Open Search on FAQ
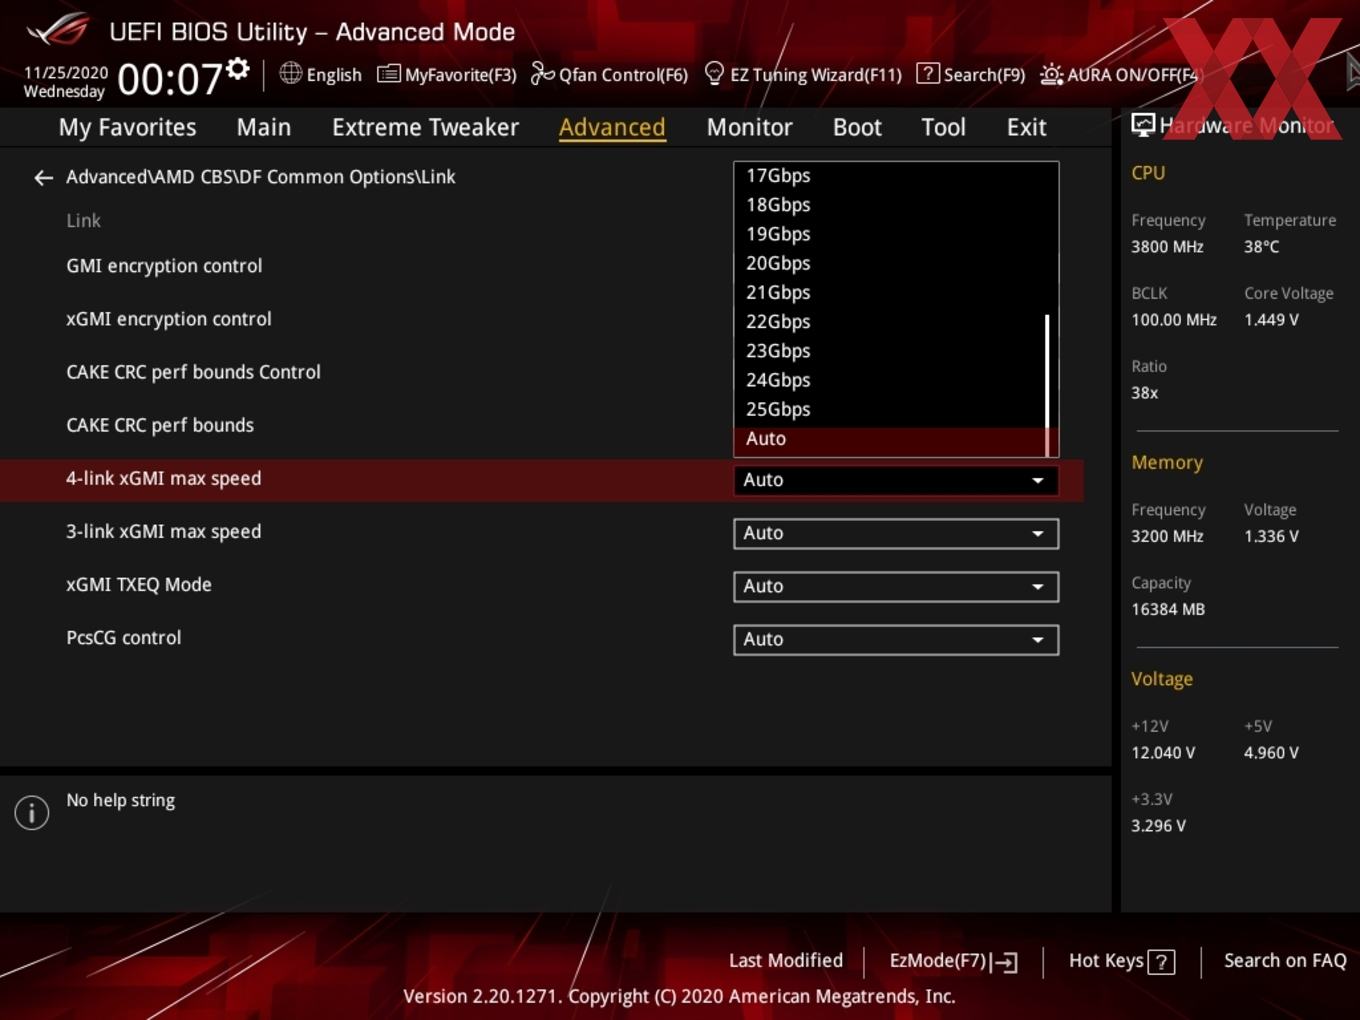The width and height of the screenshot is (1360, 1020). [x=1285, y=961]
